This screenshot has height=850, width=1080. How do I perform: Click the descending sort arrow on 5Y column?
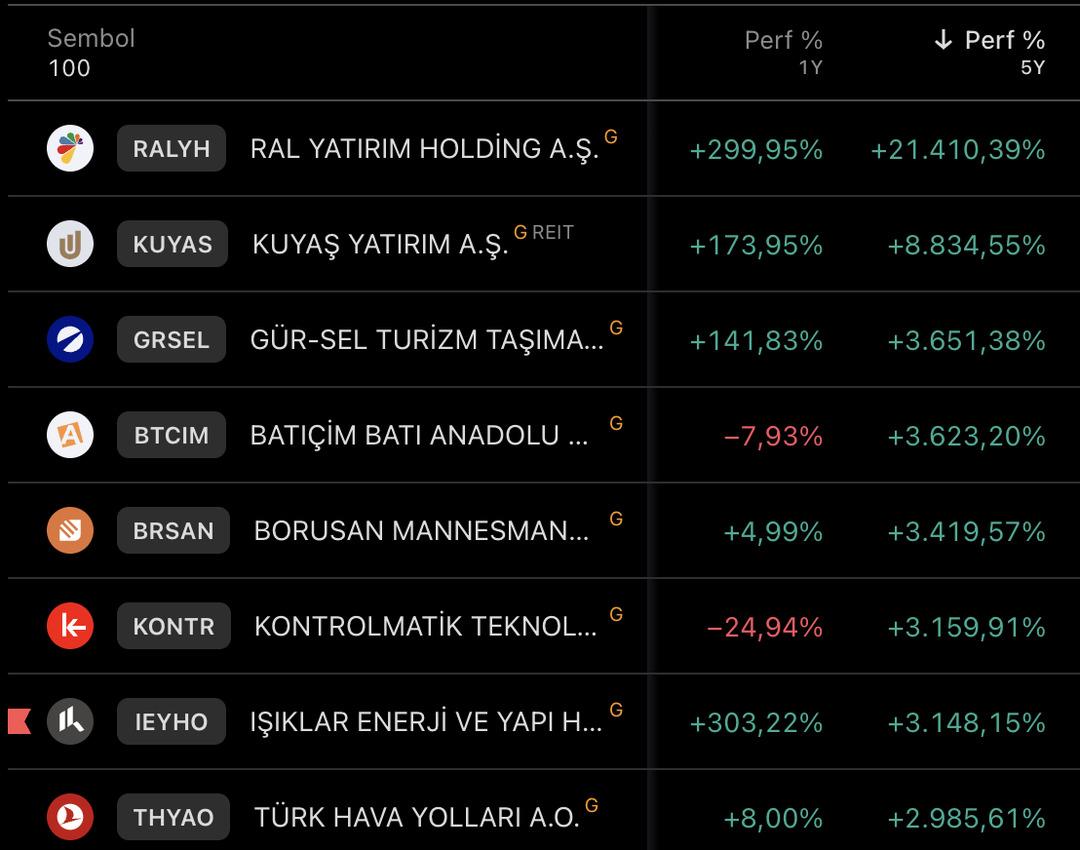tap(940, 40)
